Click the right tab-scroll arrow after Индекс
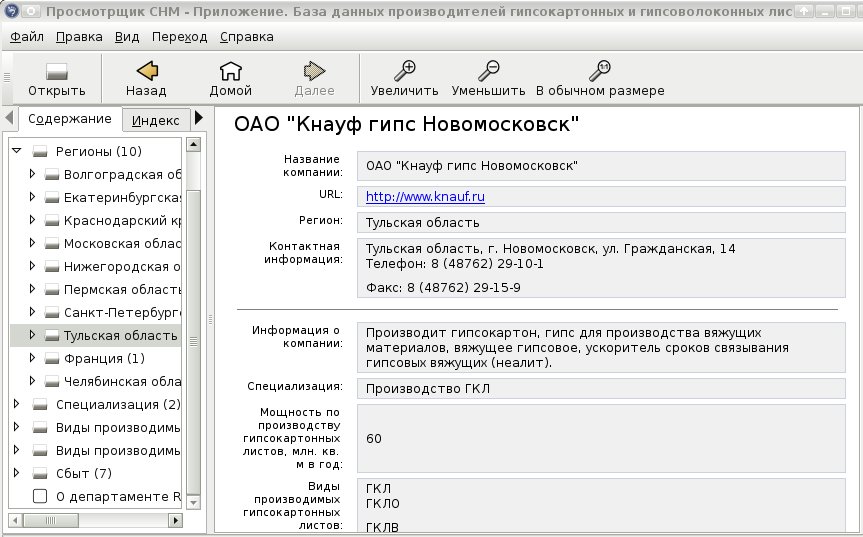 click(199, 117)
